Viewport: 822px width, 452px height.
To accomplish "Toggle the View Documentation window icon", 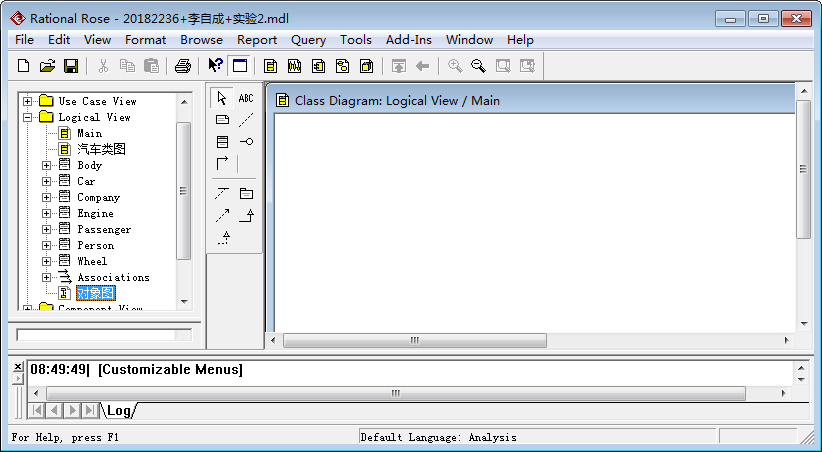I will point(240,66).
